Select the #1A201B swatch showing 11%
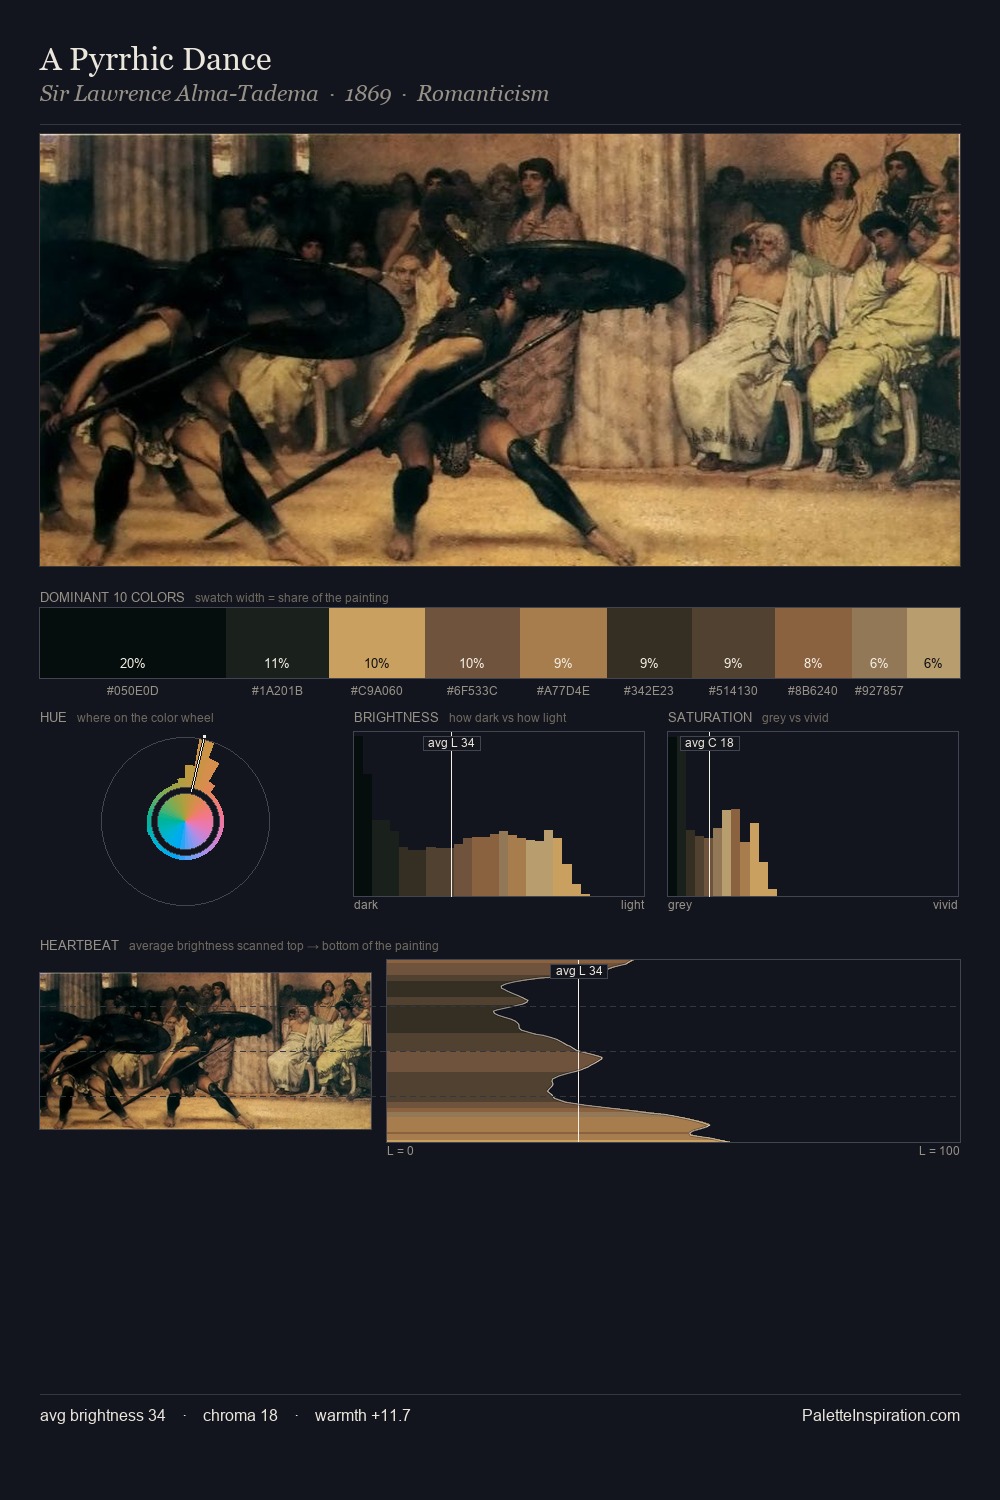Screen dimensions: 1000x1500 277,643
